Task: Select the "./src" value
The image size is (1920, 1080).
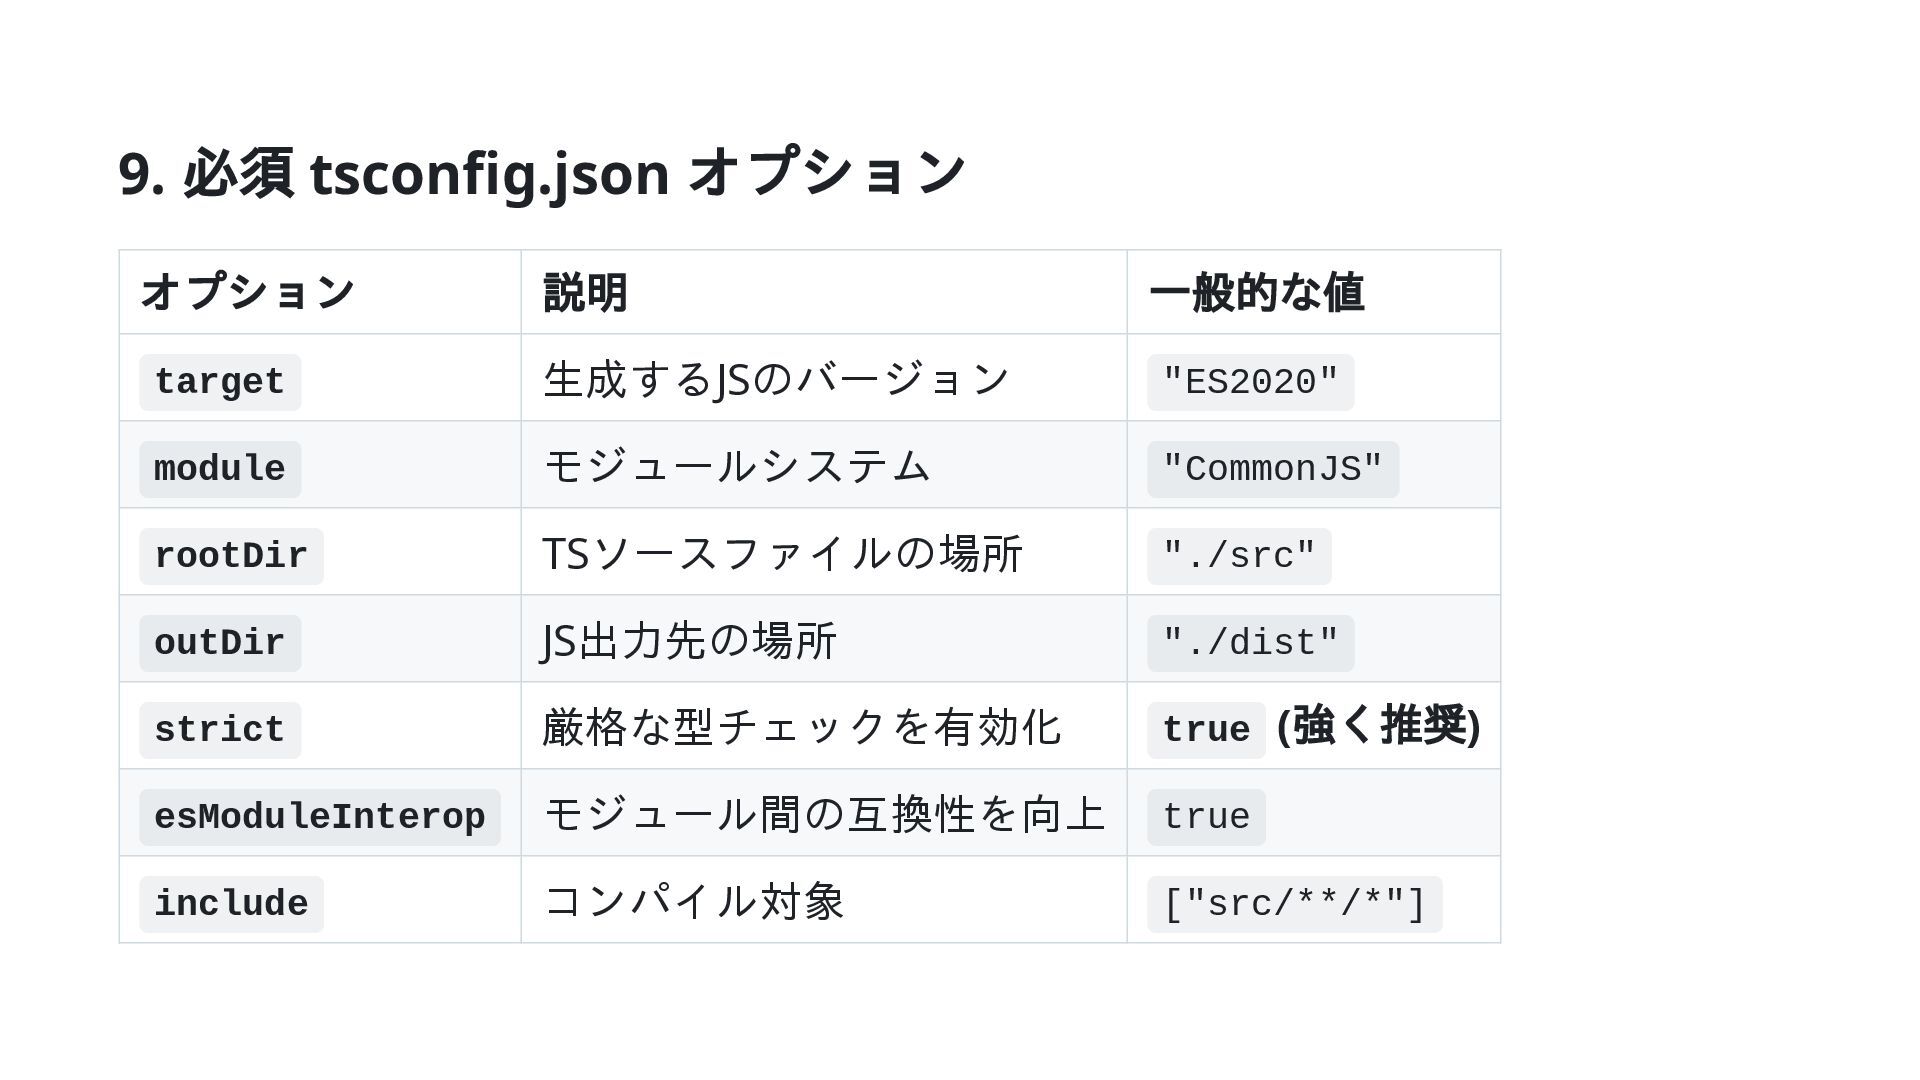Action: click(1239, 556)
